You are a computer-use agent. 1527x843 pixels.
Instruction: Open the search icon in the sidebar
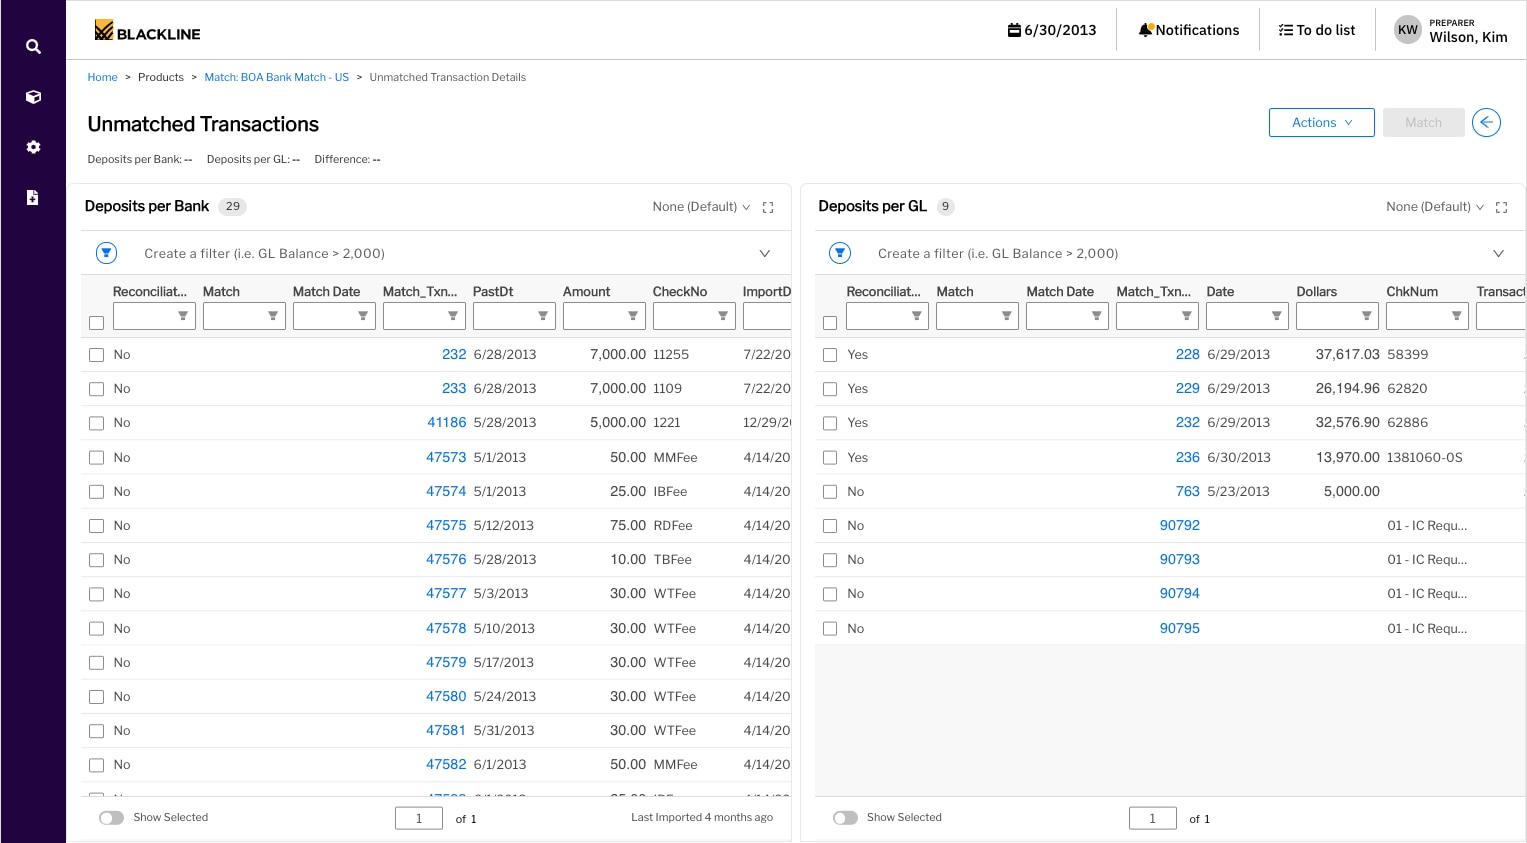33,47
